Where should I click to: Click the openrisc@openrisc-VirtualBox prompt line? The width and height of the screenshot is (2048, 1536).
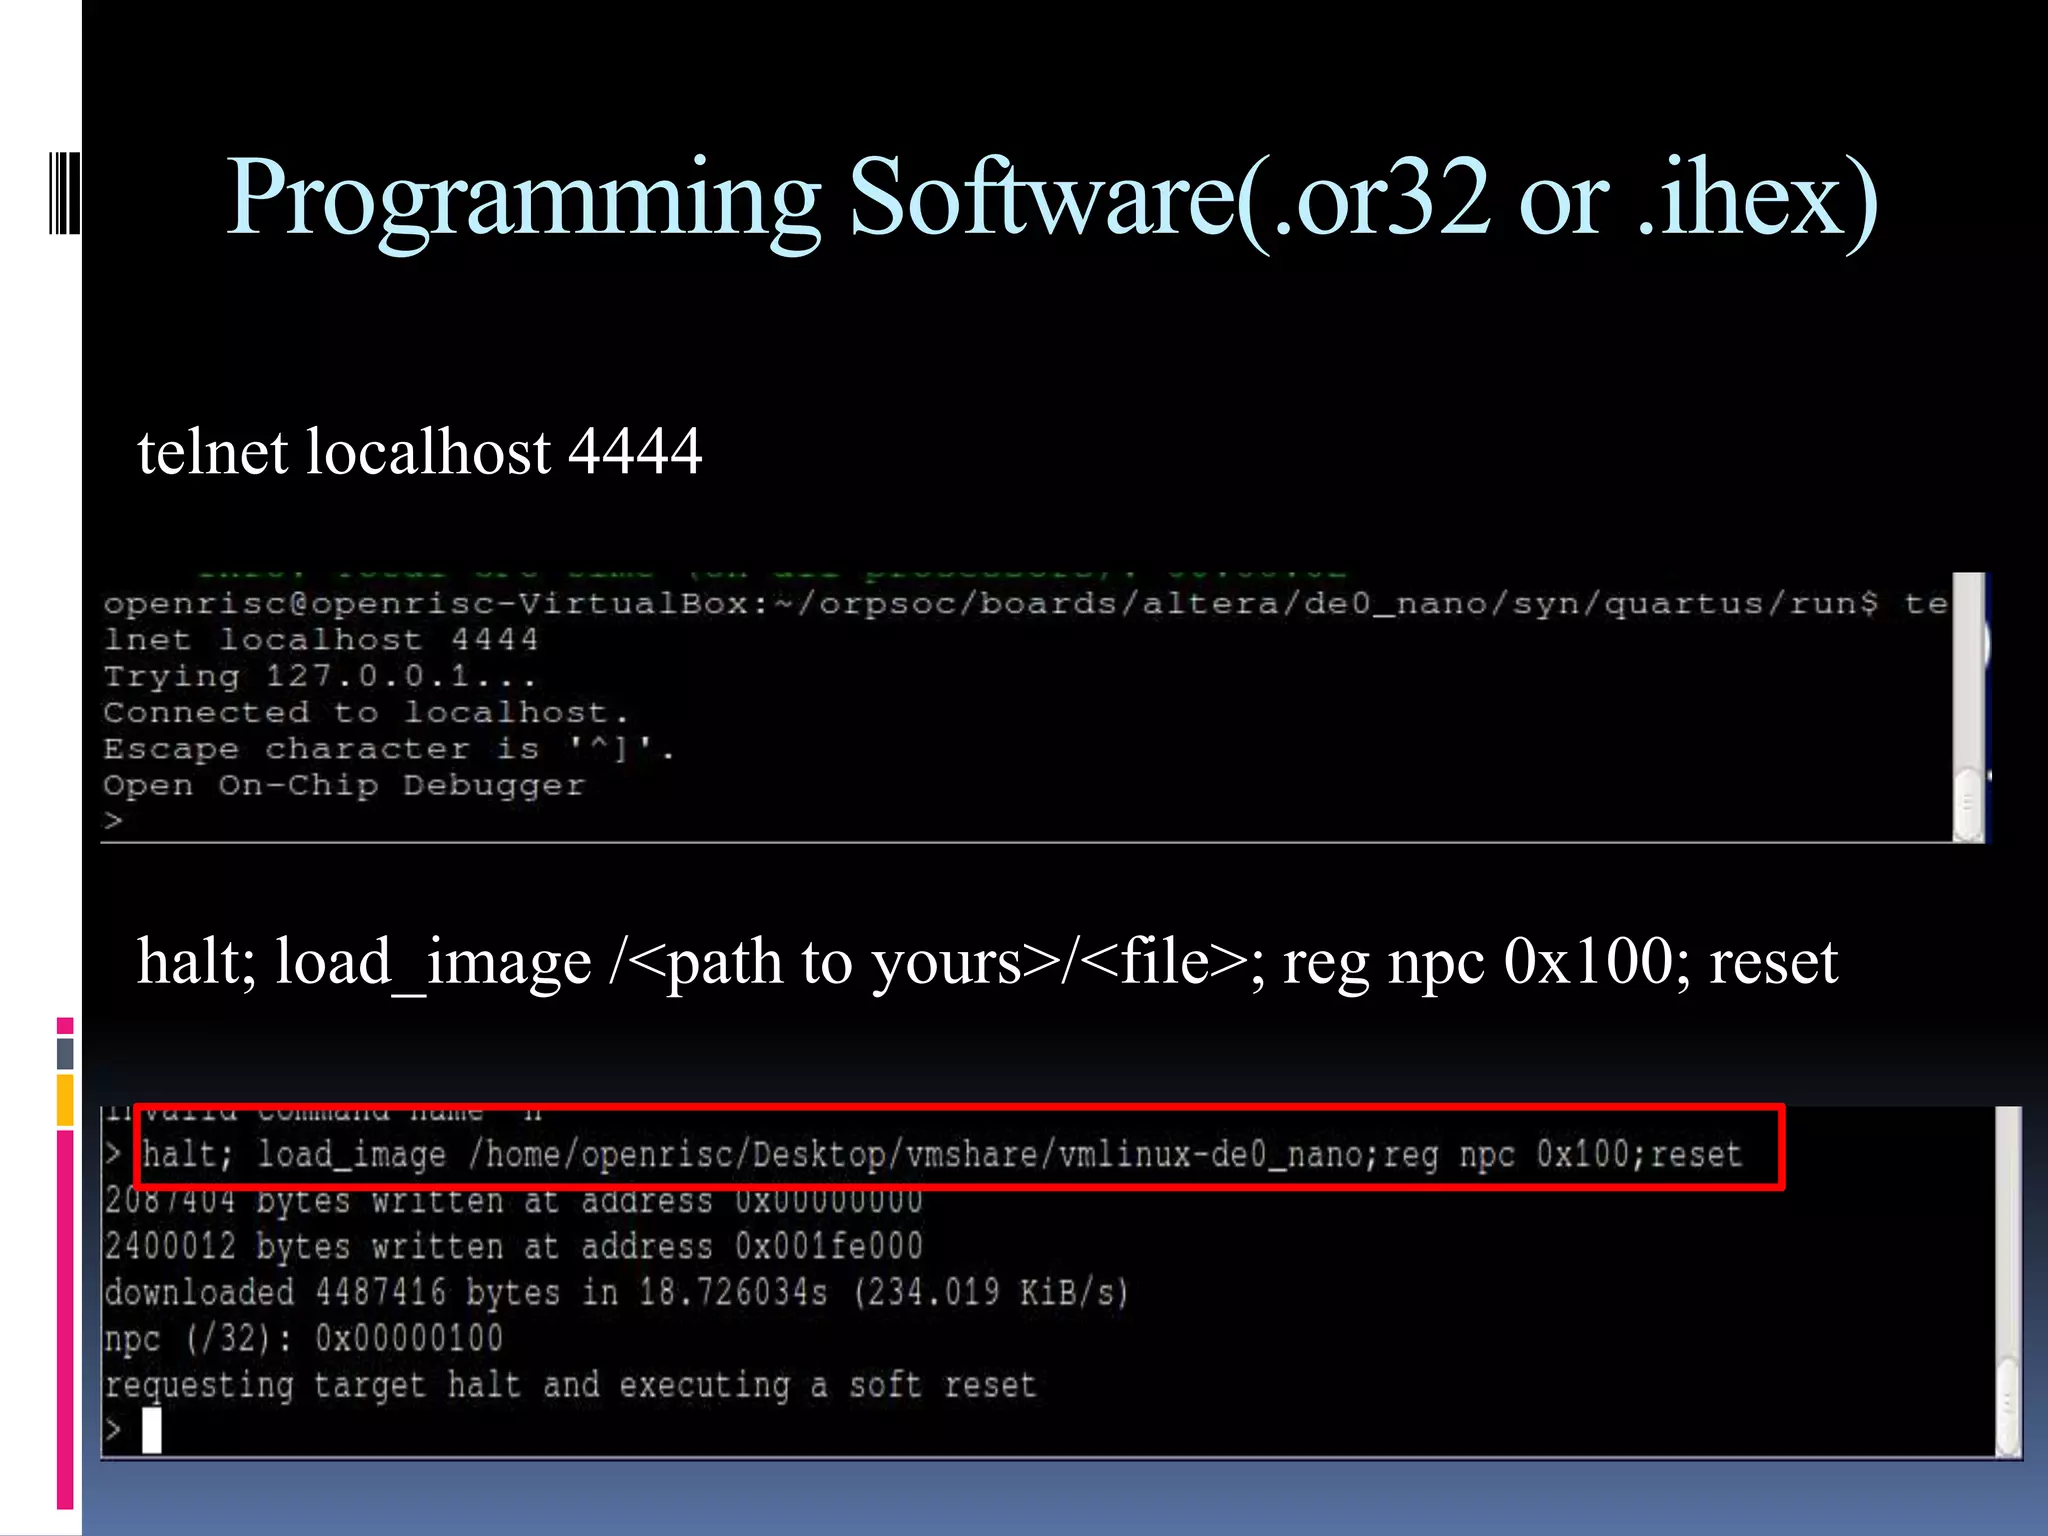coord(1025,604)
